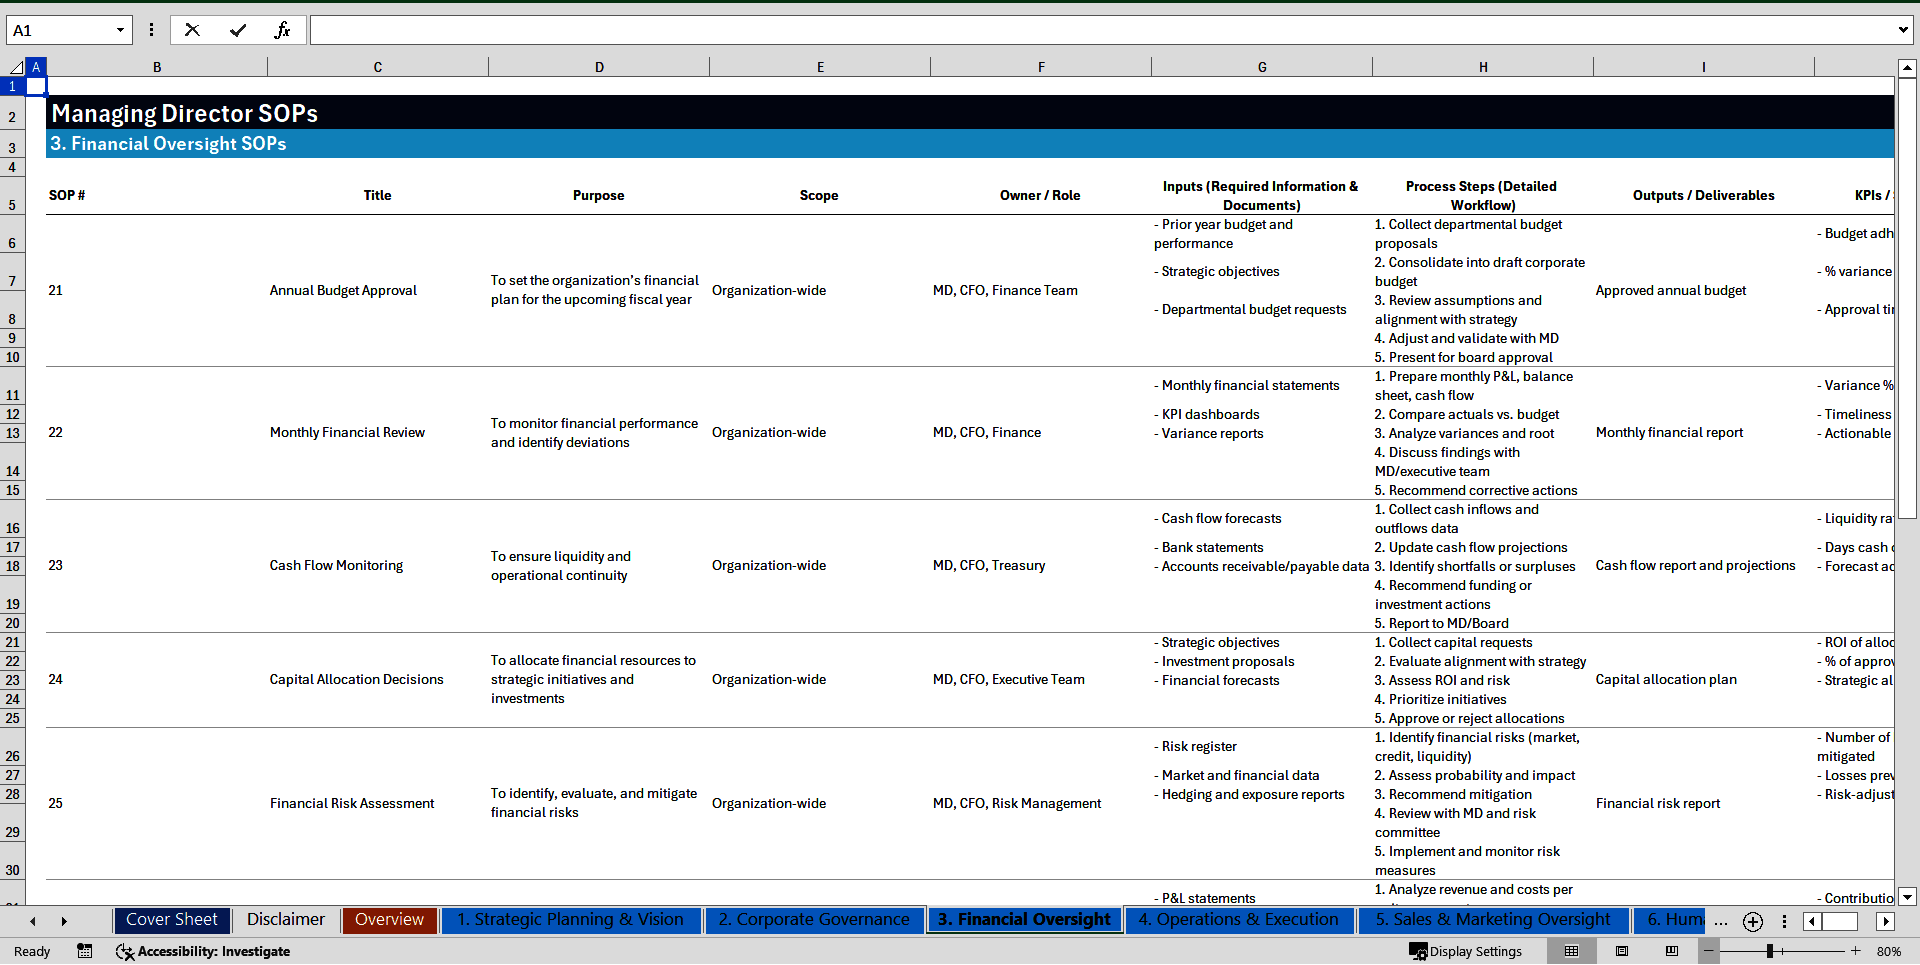Click the Select All corner triangle
This screenshot has height=965, width=1920.
16,67
